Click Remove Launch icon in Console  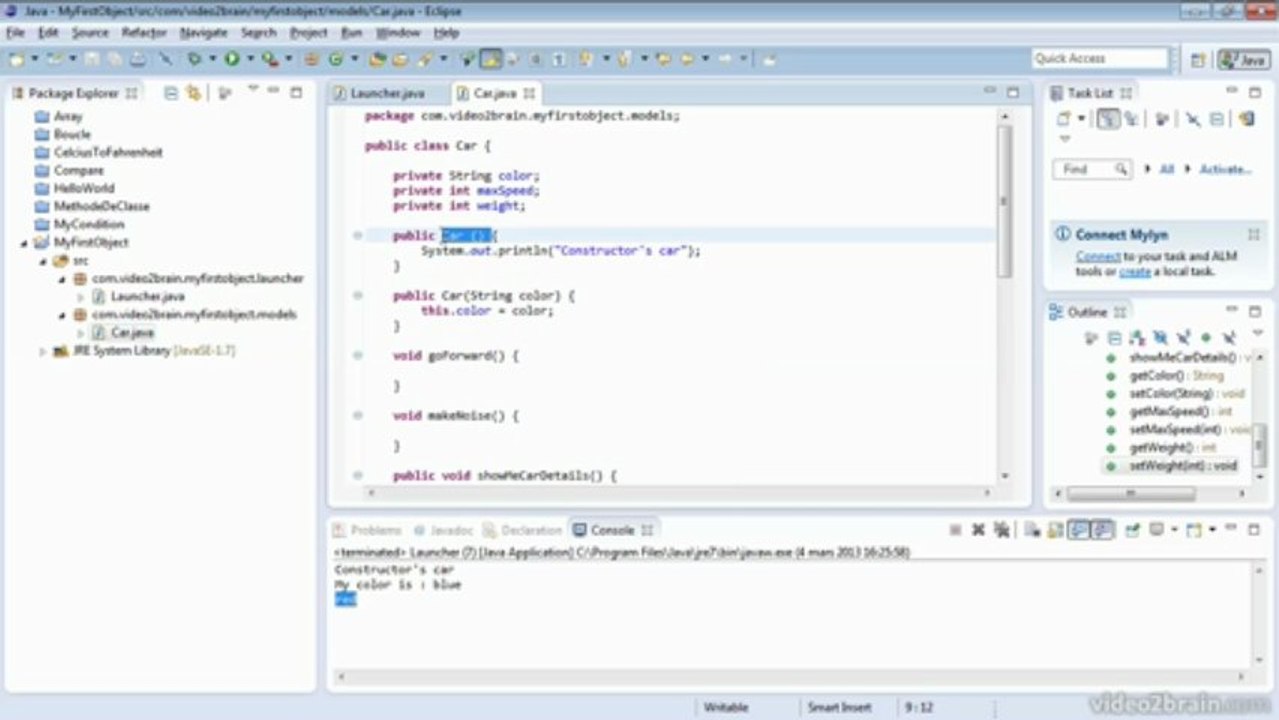pyautogui.click(x=978, y=530)
